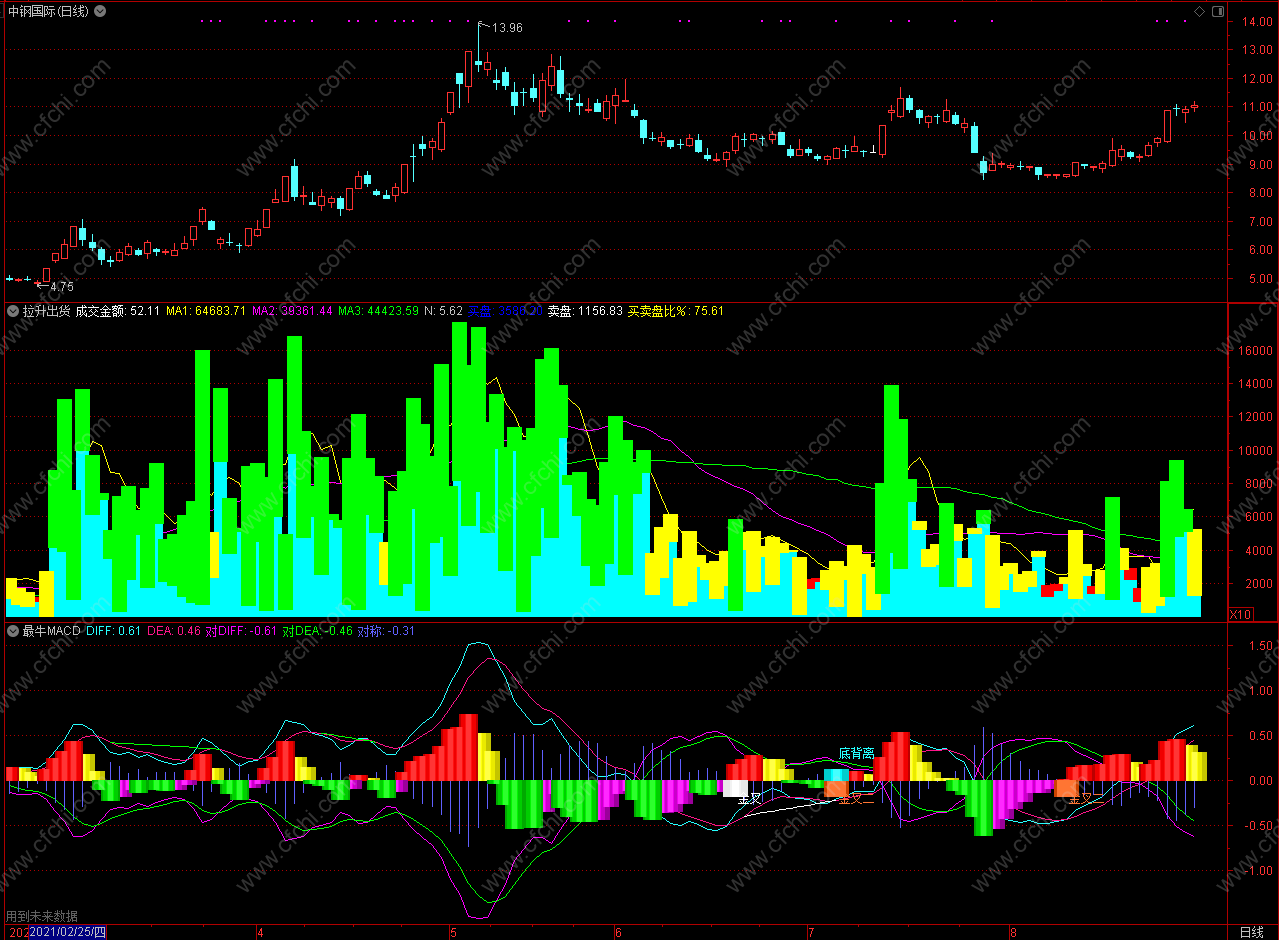Click the 16000 volume axis value

point(1256,351)
